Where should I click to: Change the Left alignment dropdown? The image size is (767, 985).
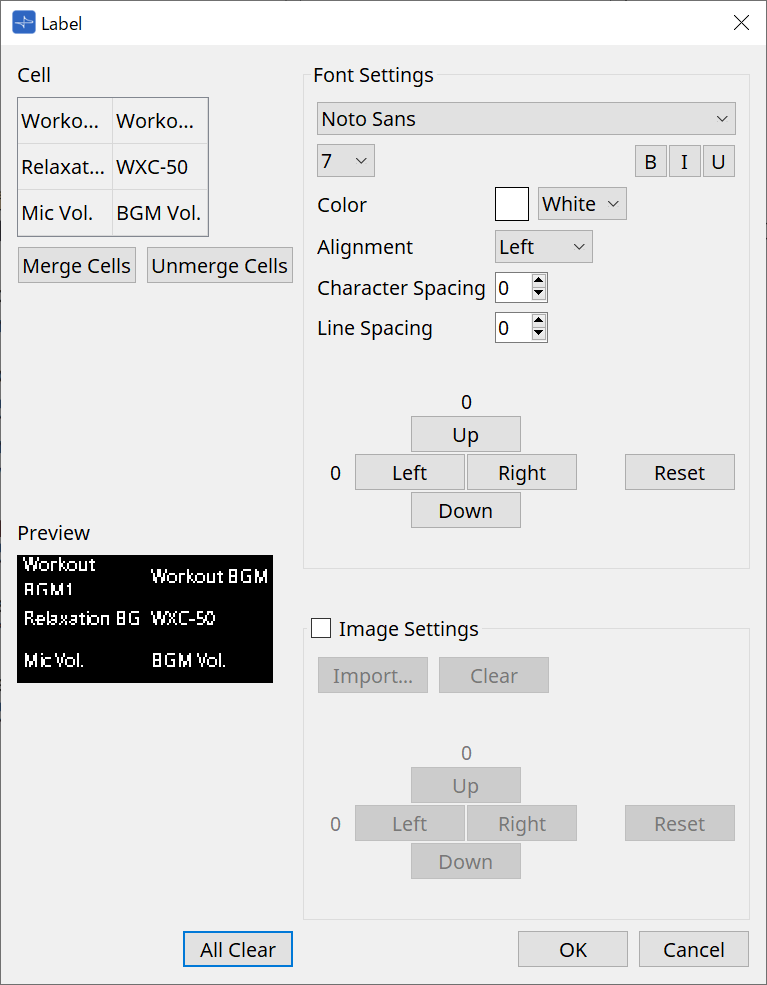[543, 246]
